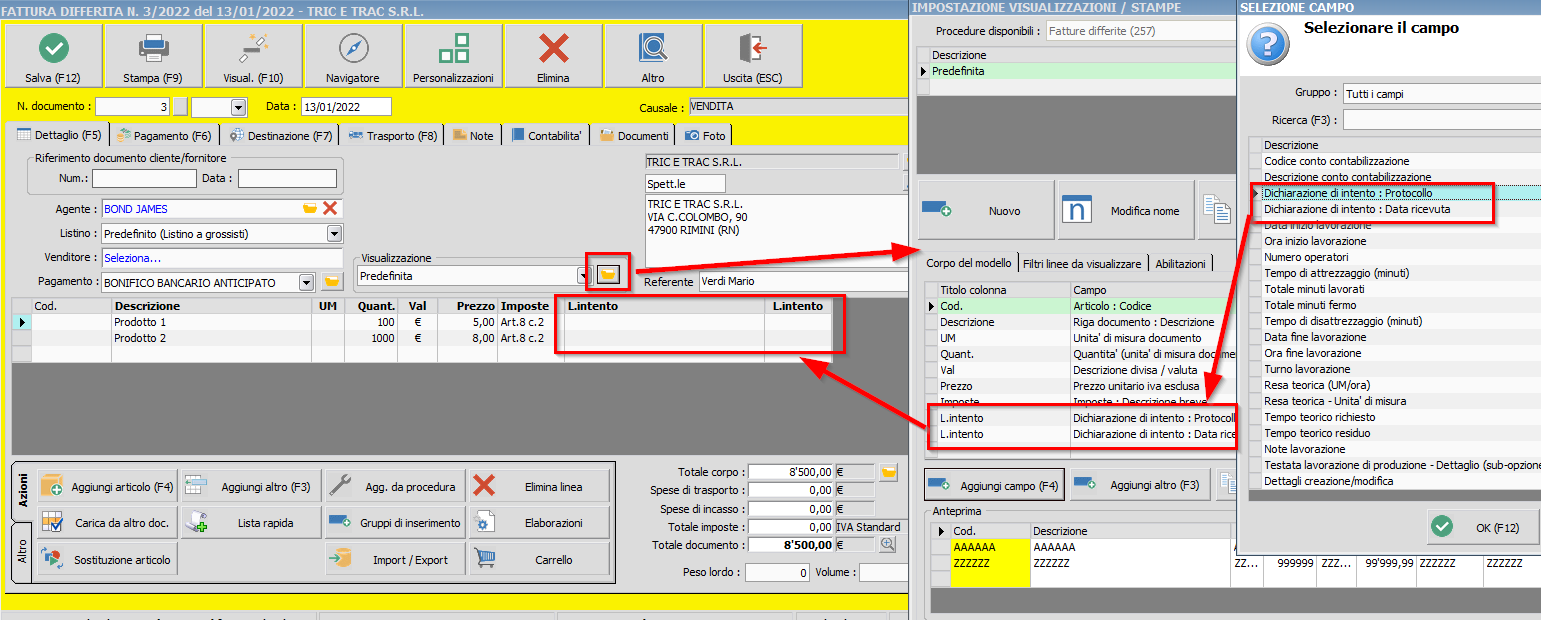Clear the Agente field with red X
1541x620 pixels.
(330, 209)
